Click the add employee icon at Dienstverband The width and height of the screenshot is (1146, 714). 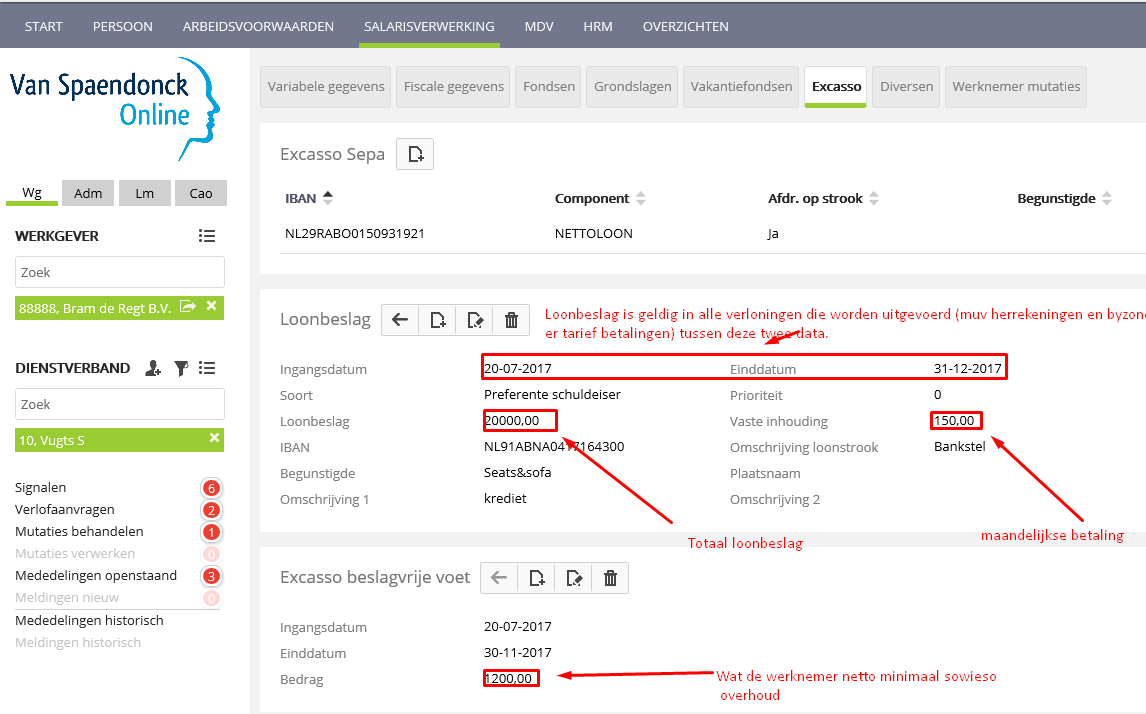[x=153, y=368]
